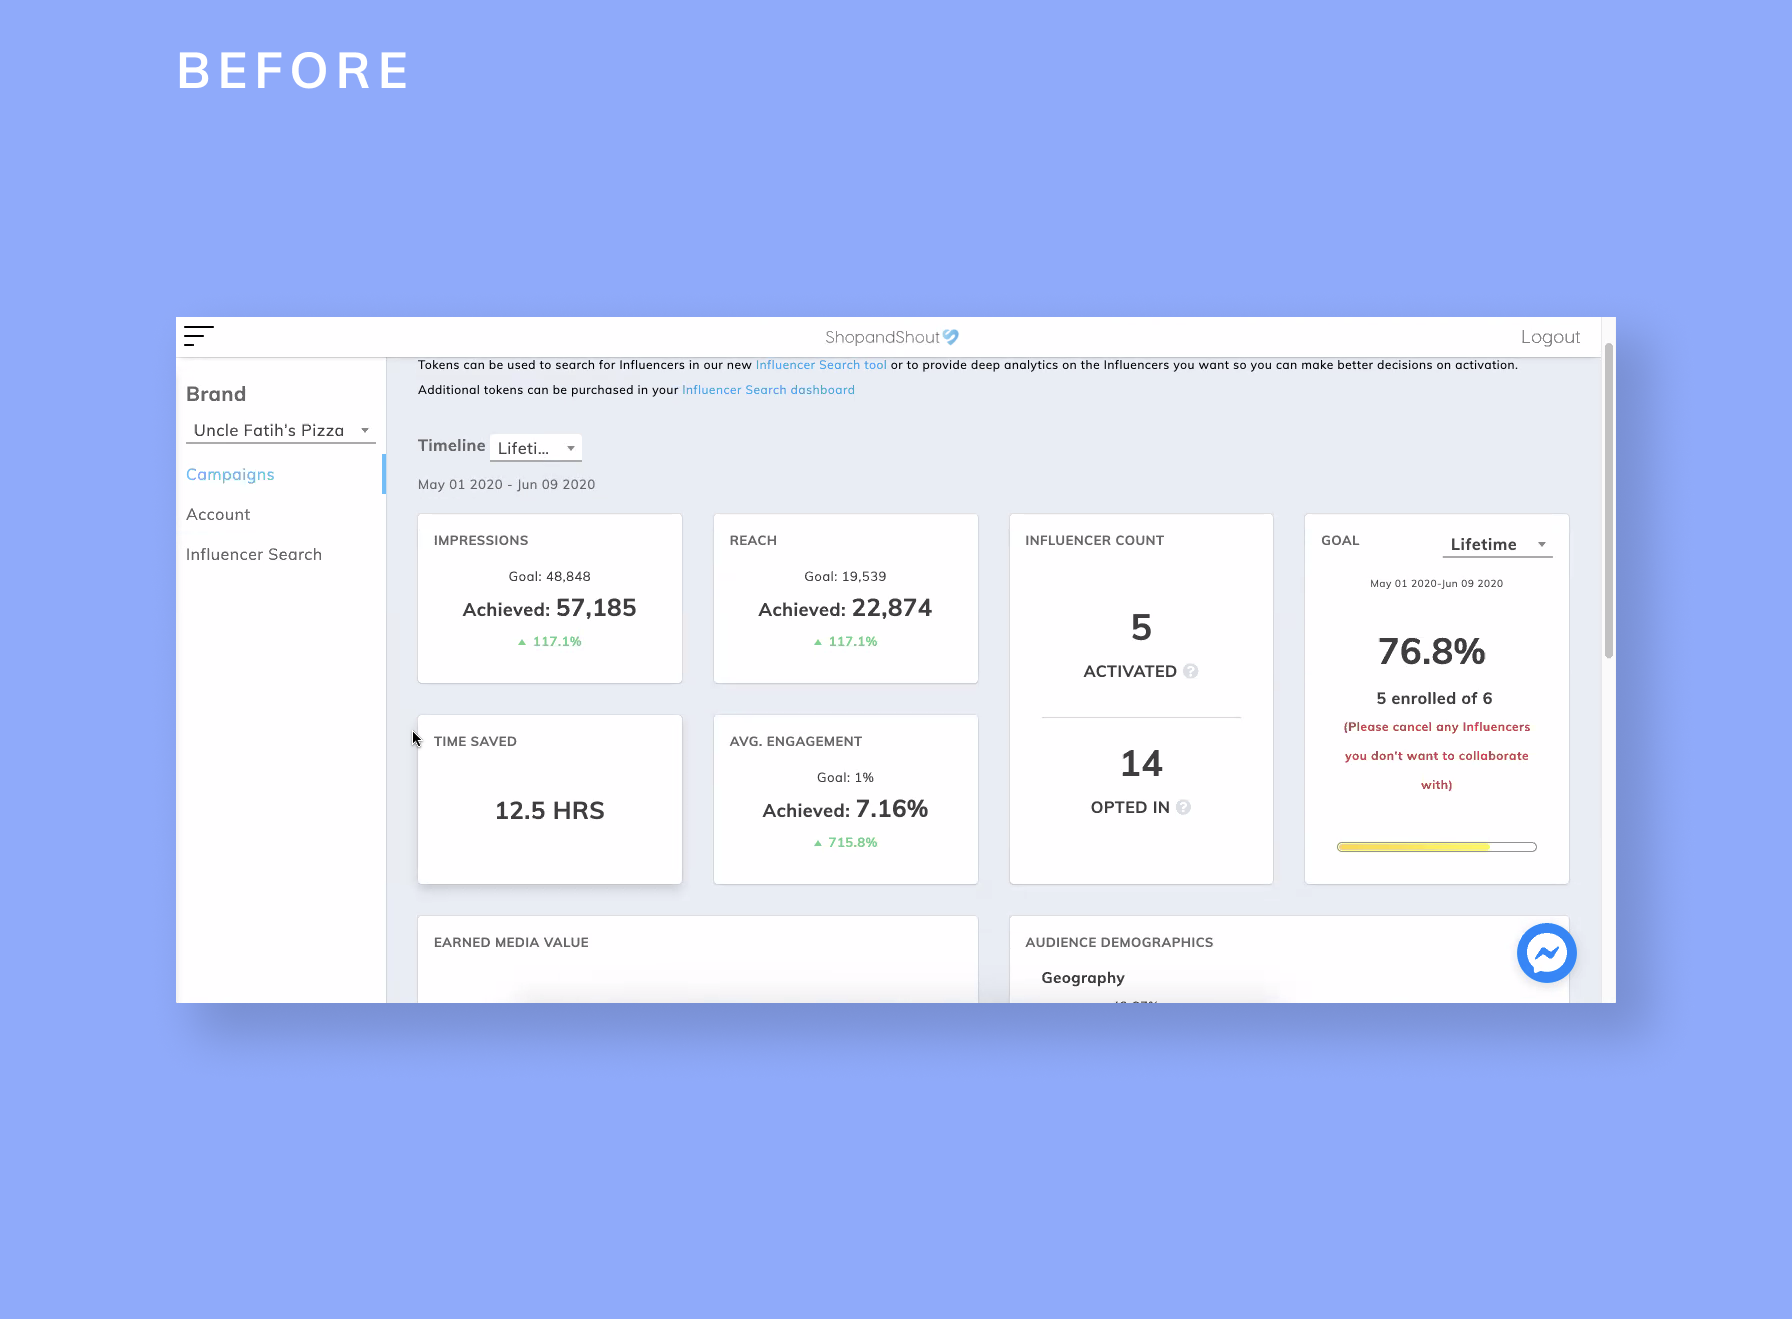Select Account in the sidebar
Image resolution: width=1792 pixels, height=1319 pixels.
click(218, 514)
